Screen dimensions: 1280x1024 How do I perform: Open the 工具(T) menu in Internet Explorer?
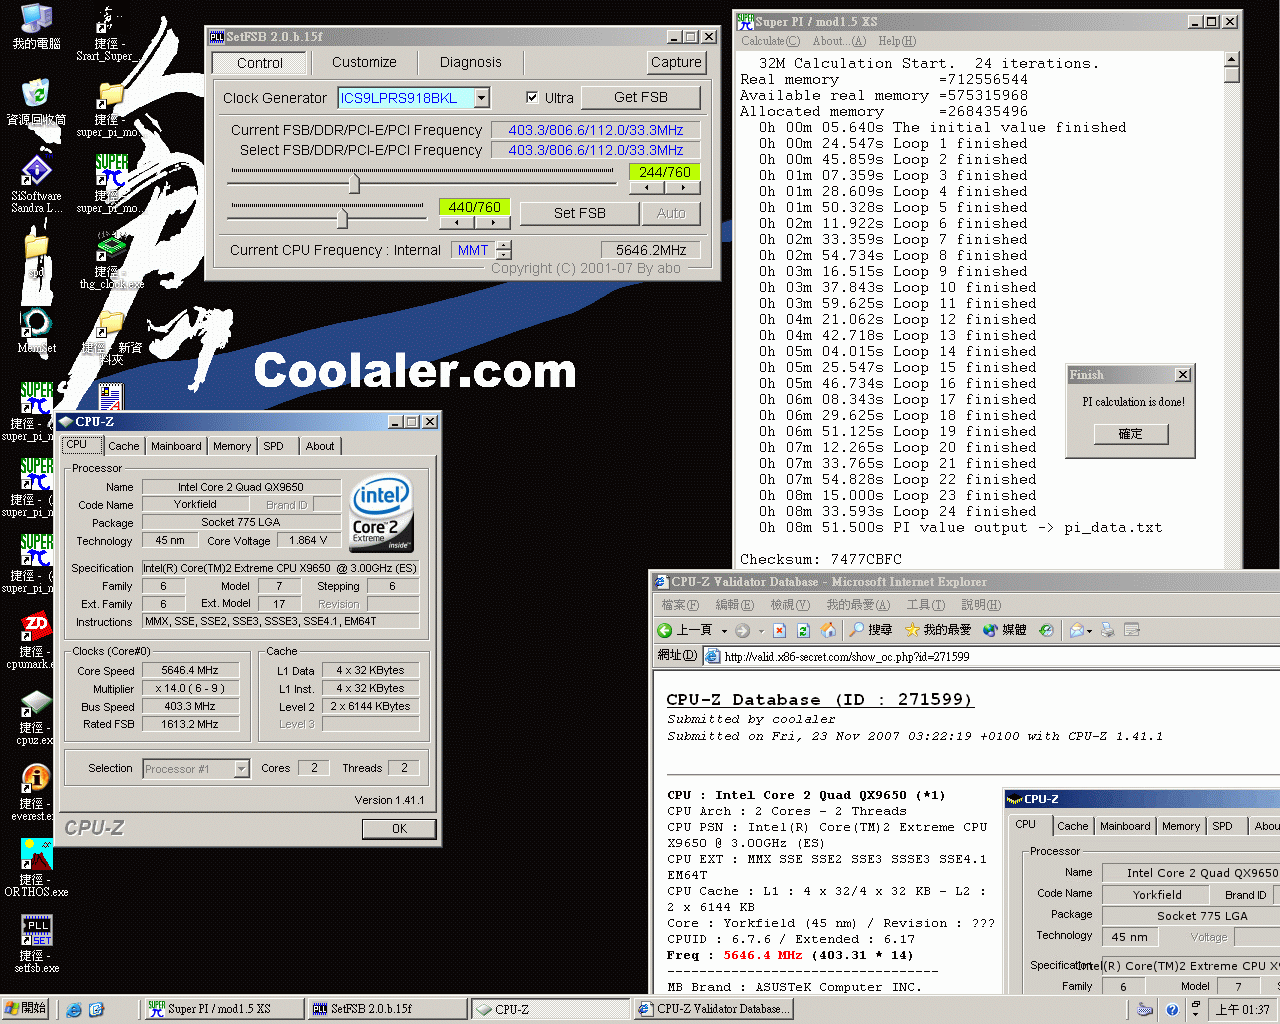(x=925, y=605)
